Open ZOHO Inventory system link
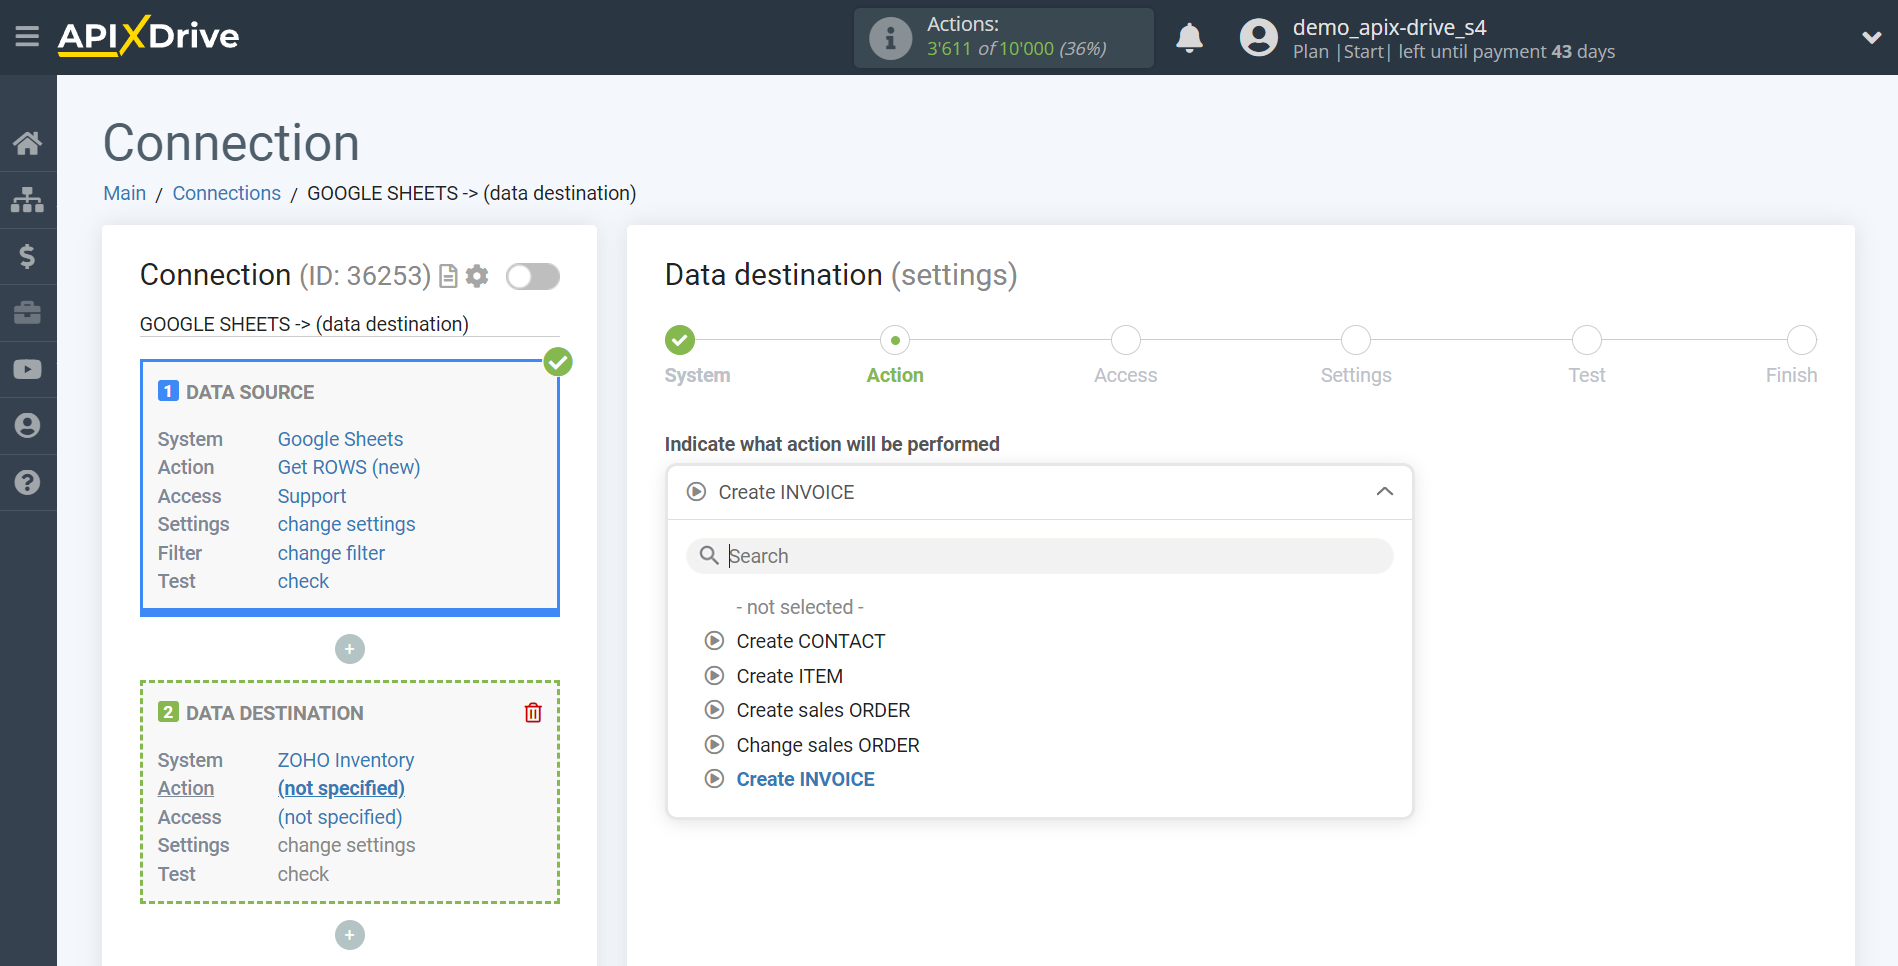The image size is (1898, 966). pyautogui.click(x=346, y=760)
